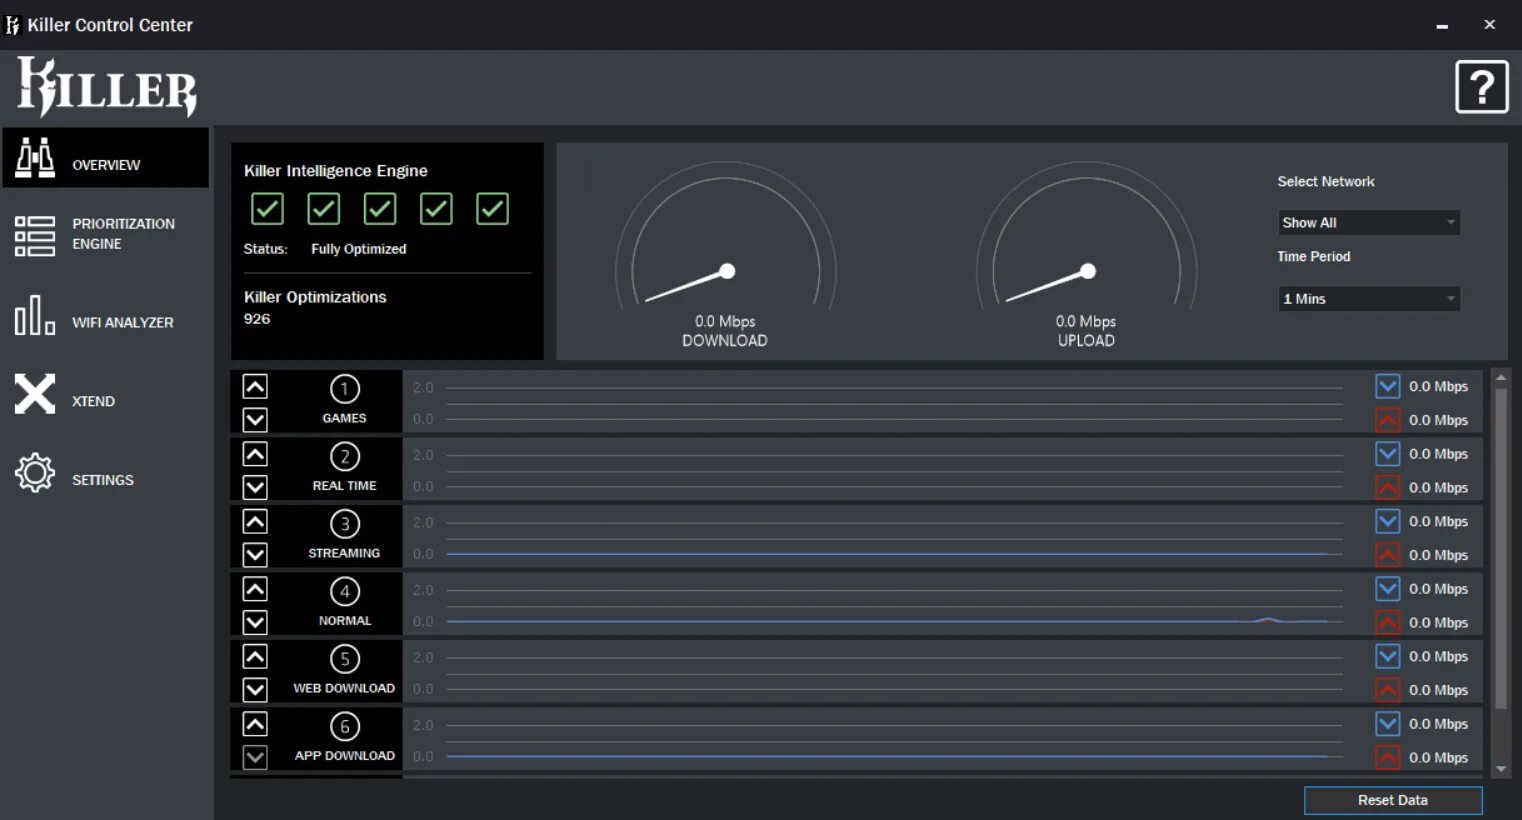Click the Overview binoculars icon
The width and height of the screenshot is (1522, 820).
tap(35, 158)
